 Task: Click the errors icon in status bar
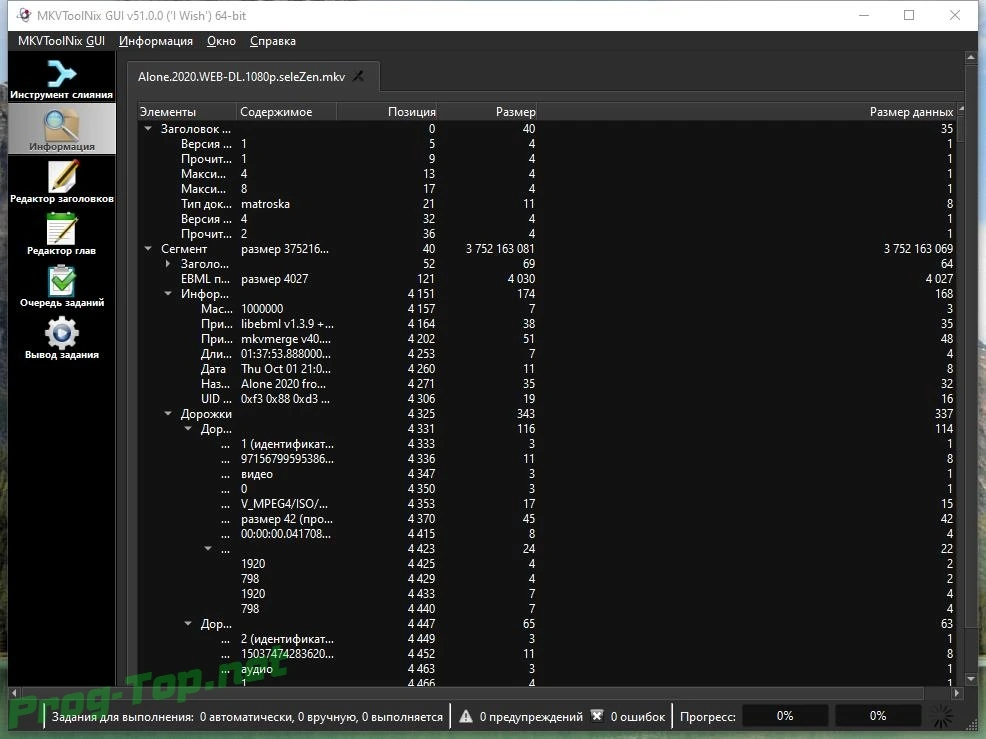(x=597, y=716)
